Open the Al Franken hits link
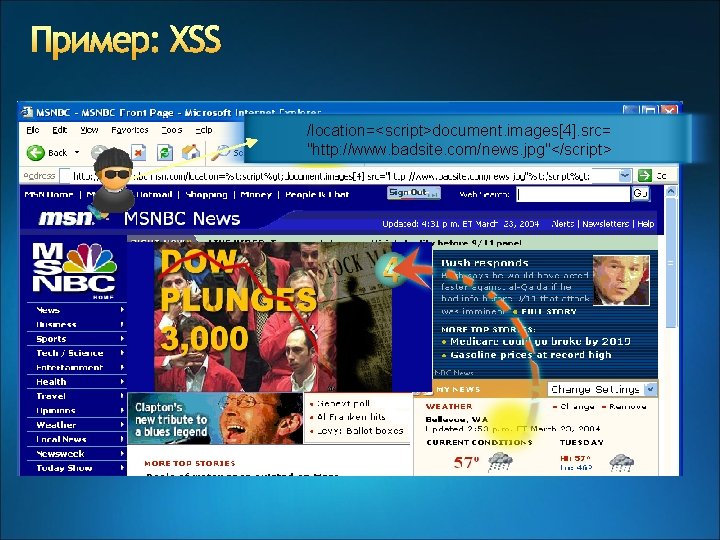Screen dimensions: 720x540 click(351, 417)
